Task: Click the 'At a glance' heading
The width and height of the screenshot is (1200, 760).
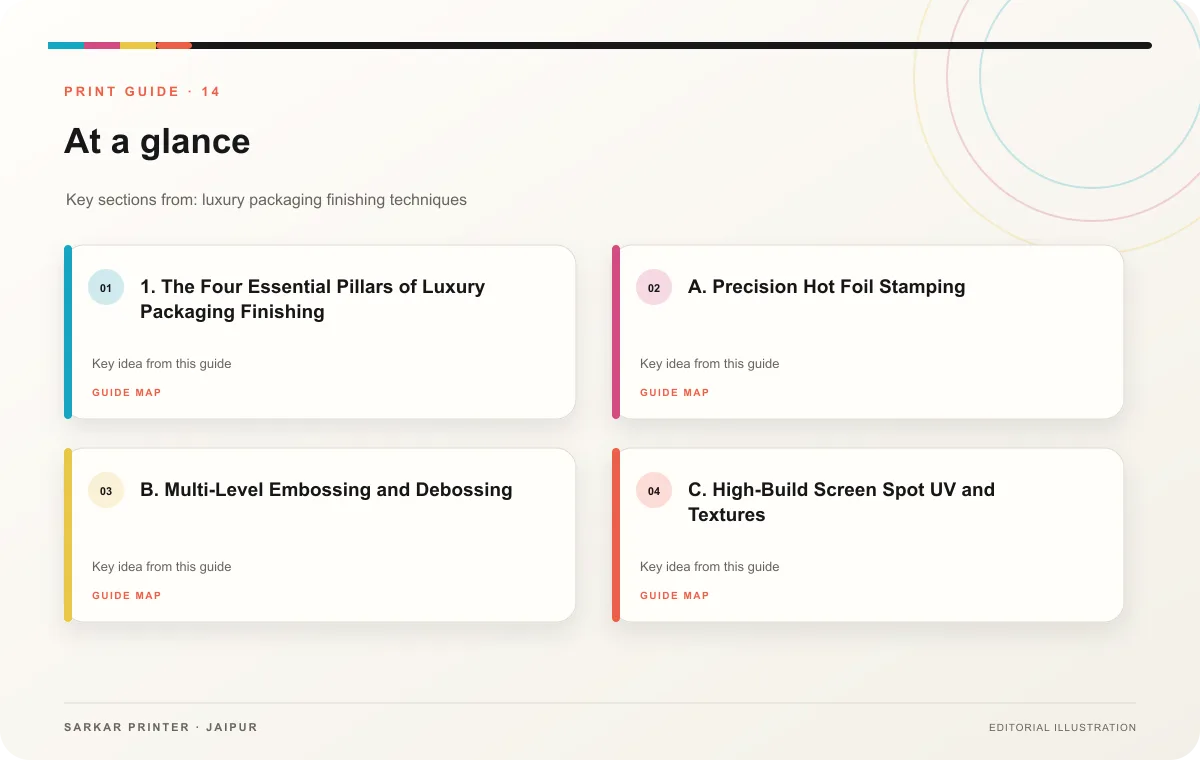Action: pyautogui.click(x=157, y=142)
